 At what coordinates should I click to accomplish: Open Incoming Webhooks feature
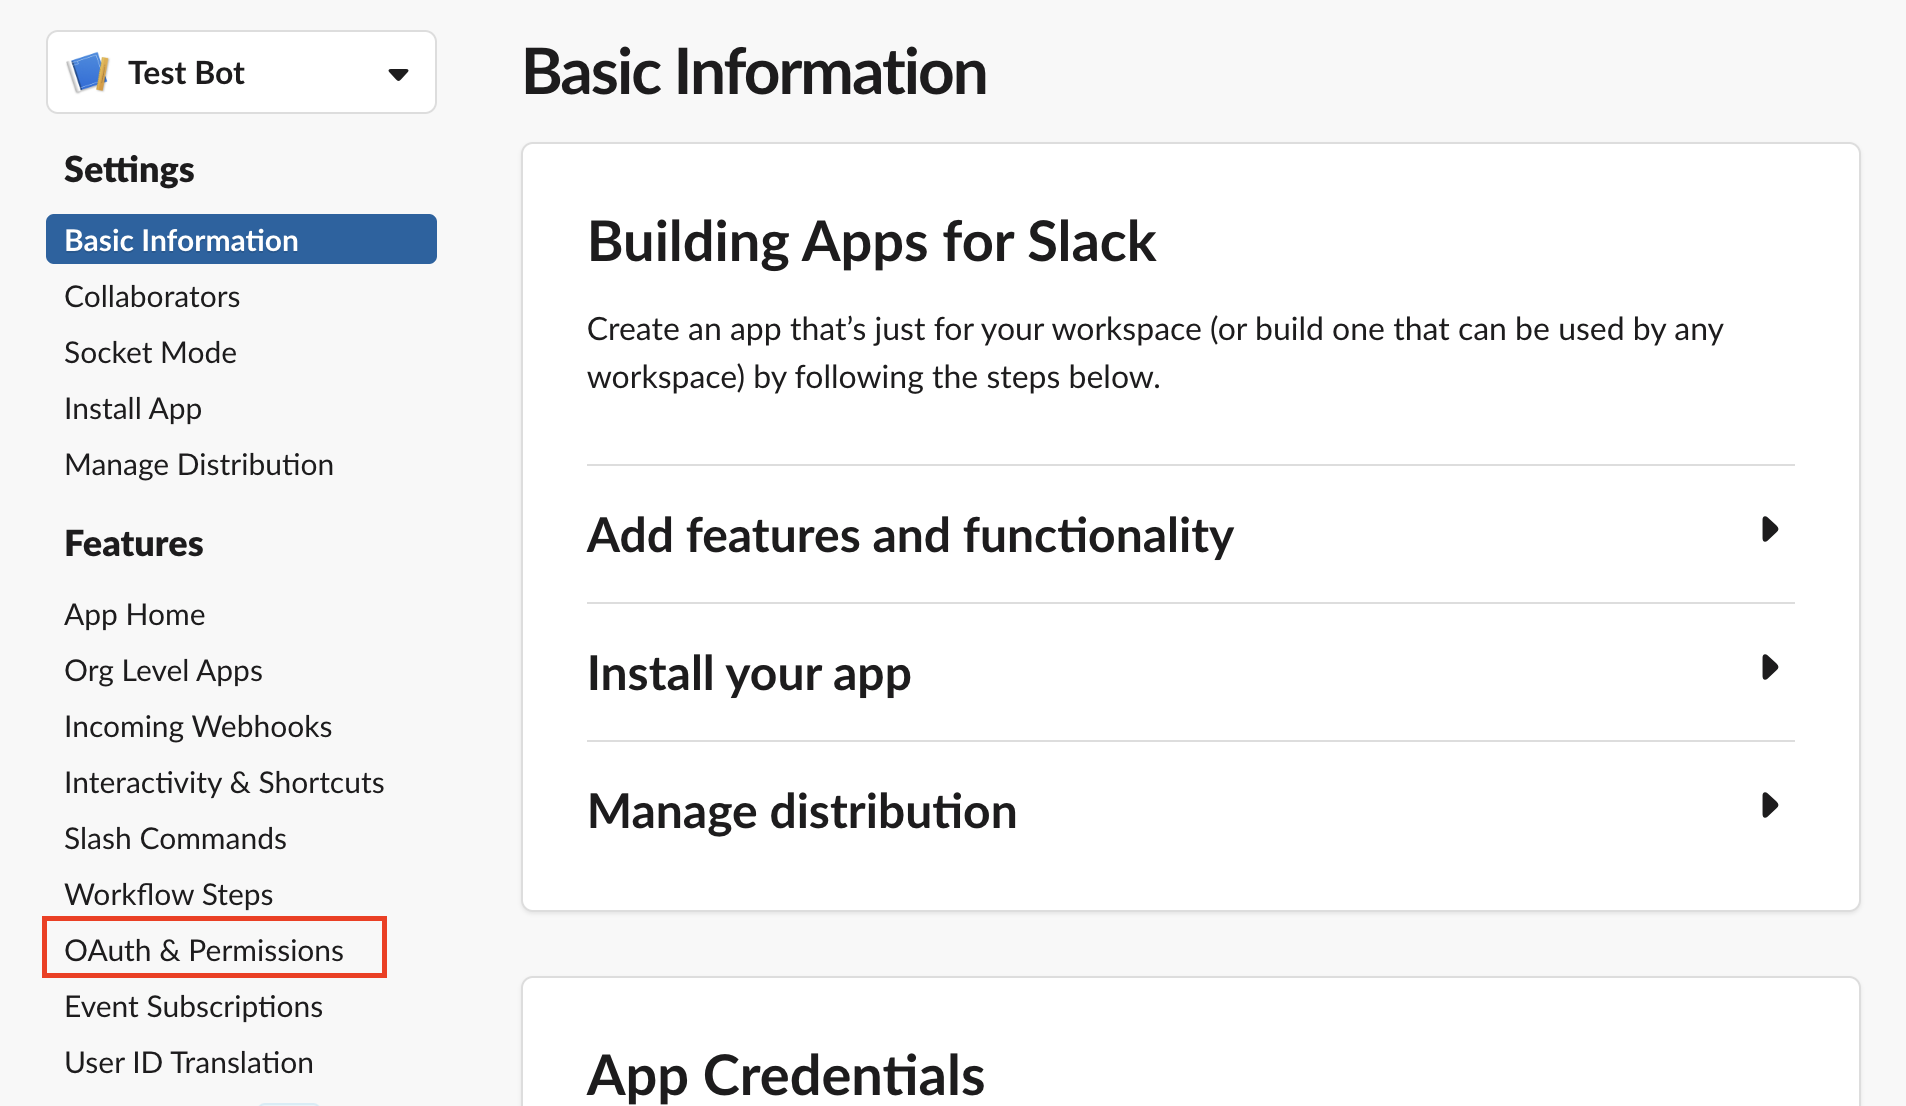pyautogui.click(x=198, y=727)
